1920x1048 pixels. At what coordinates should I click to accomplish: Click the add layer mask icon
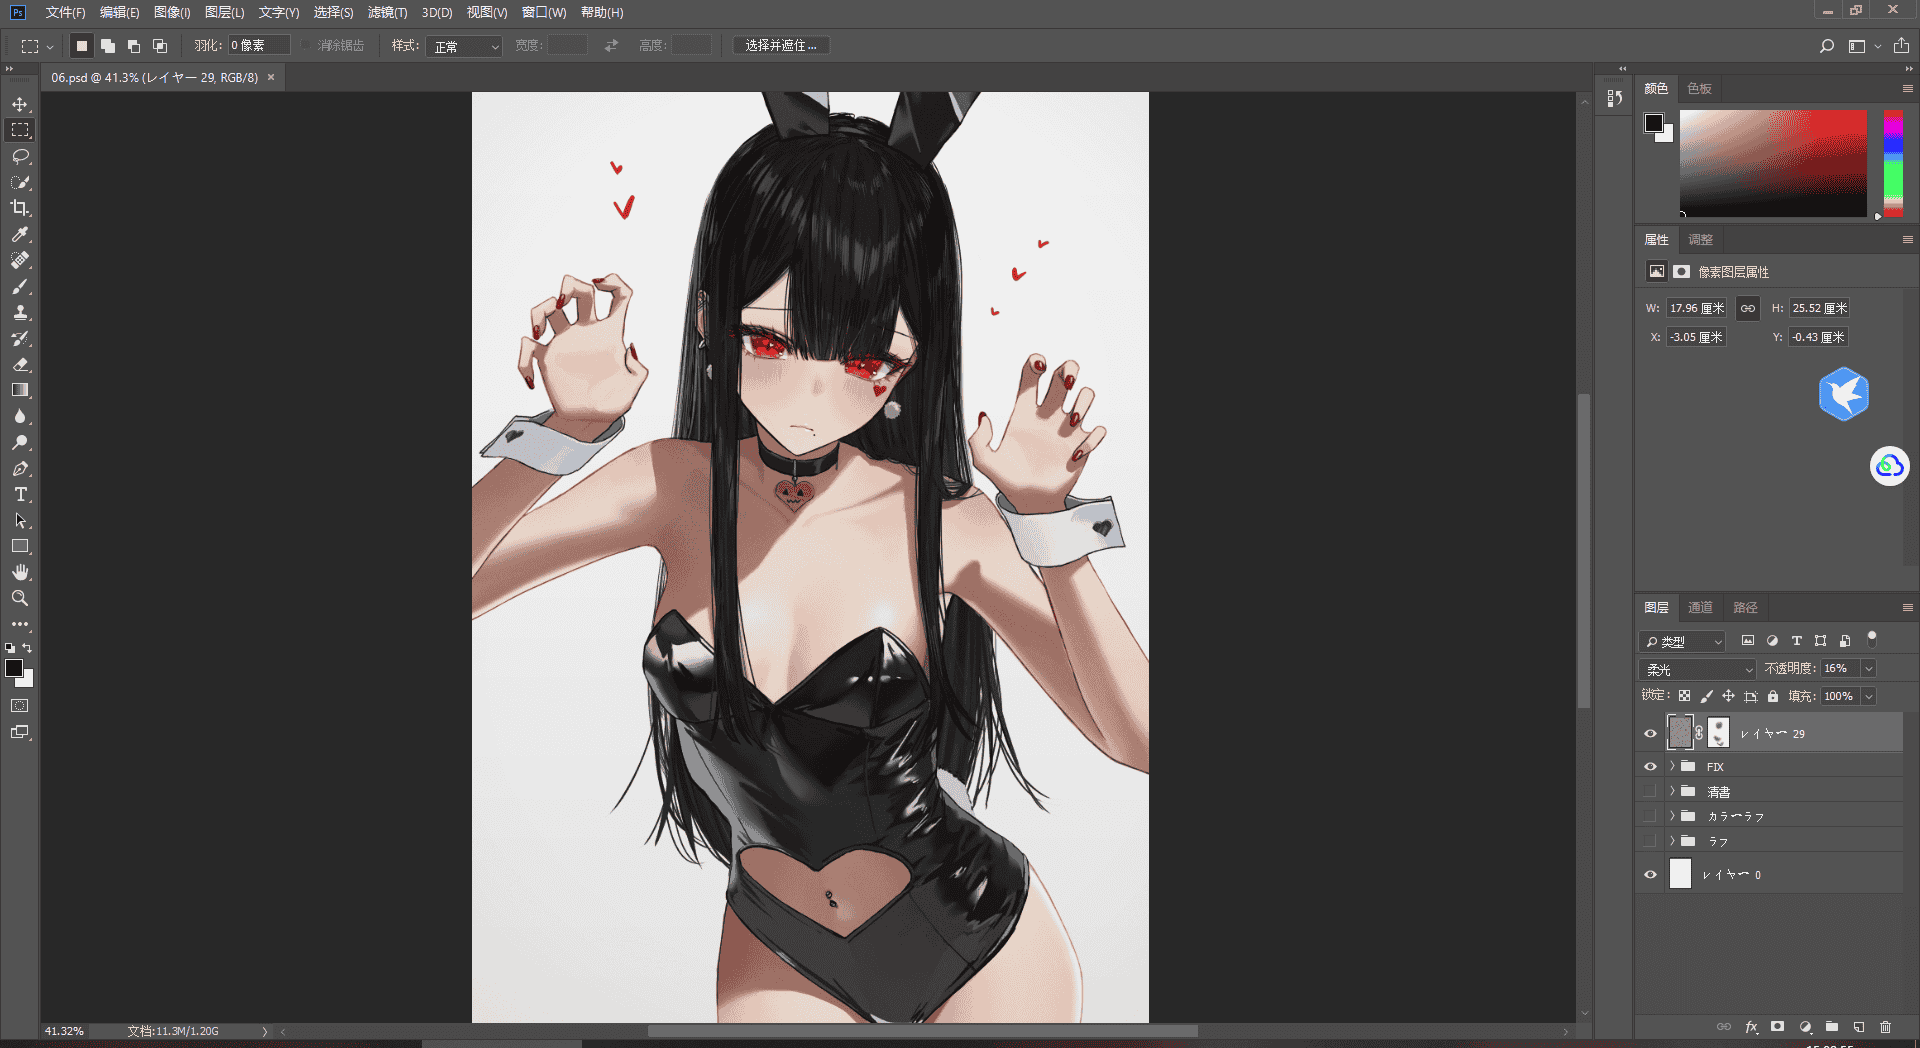(x=1777, y=1027)
